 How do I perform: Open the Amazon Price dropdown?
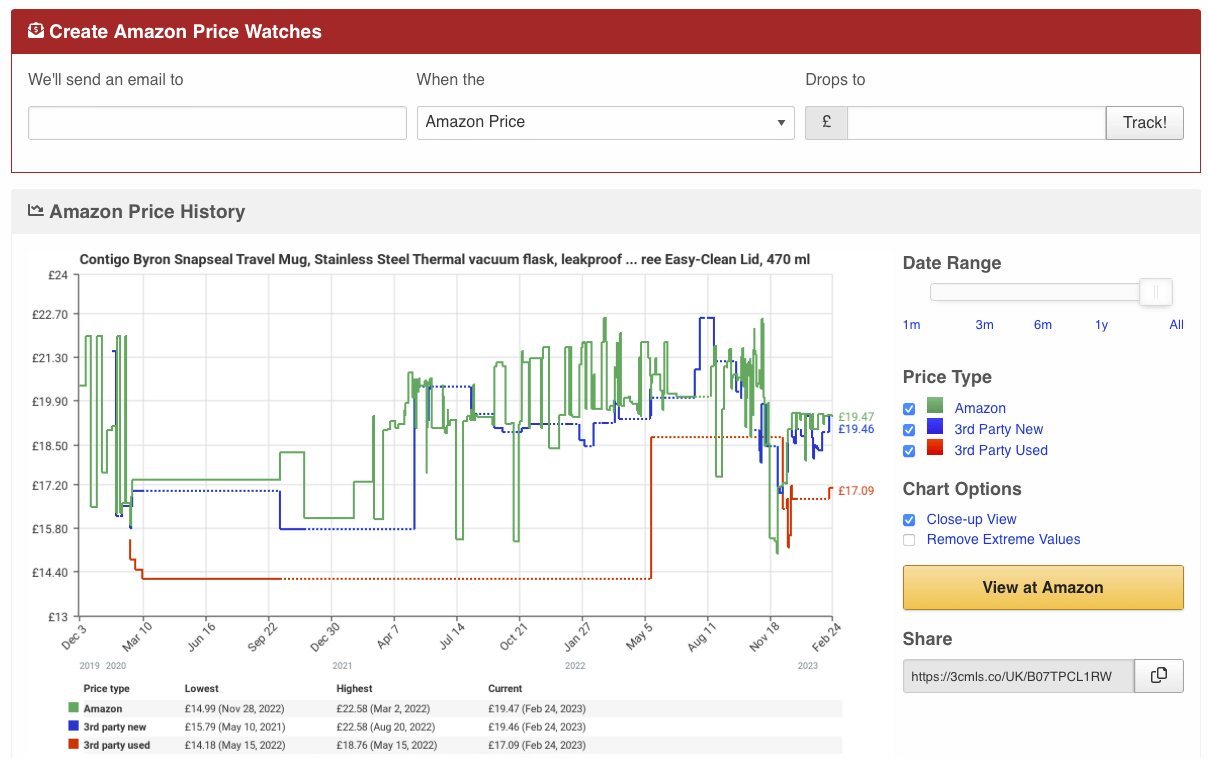pyautogui.click(x=605, y=122)
